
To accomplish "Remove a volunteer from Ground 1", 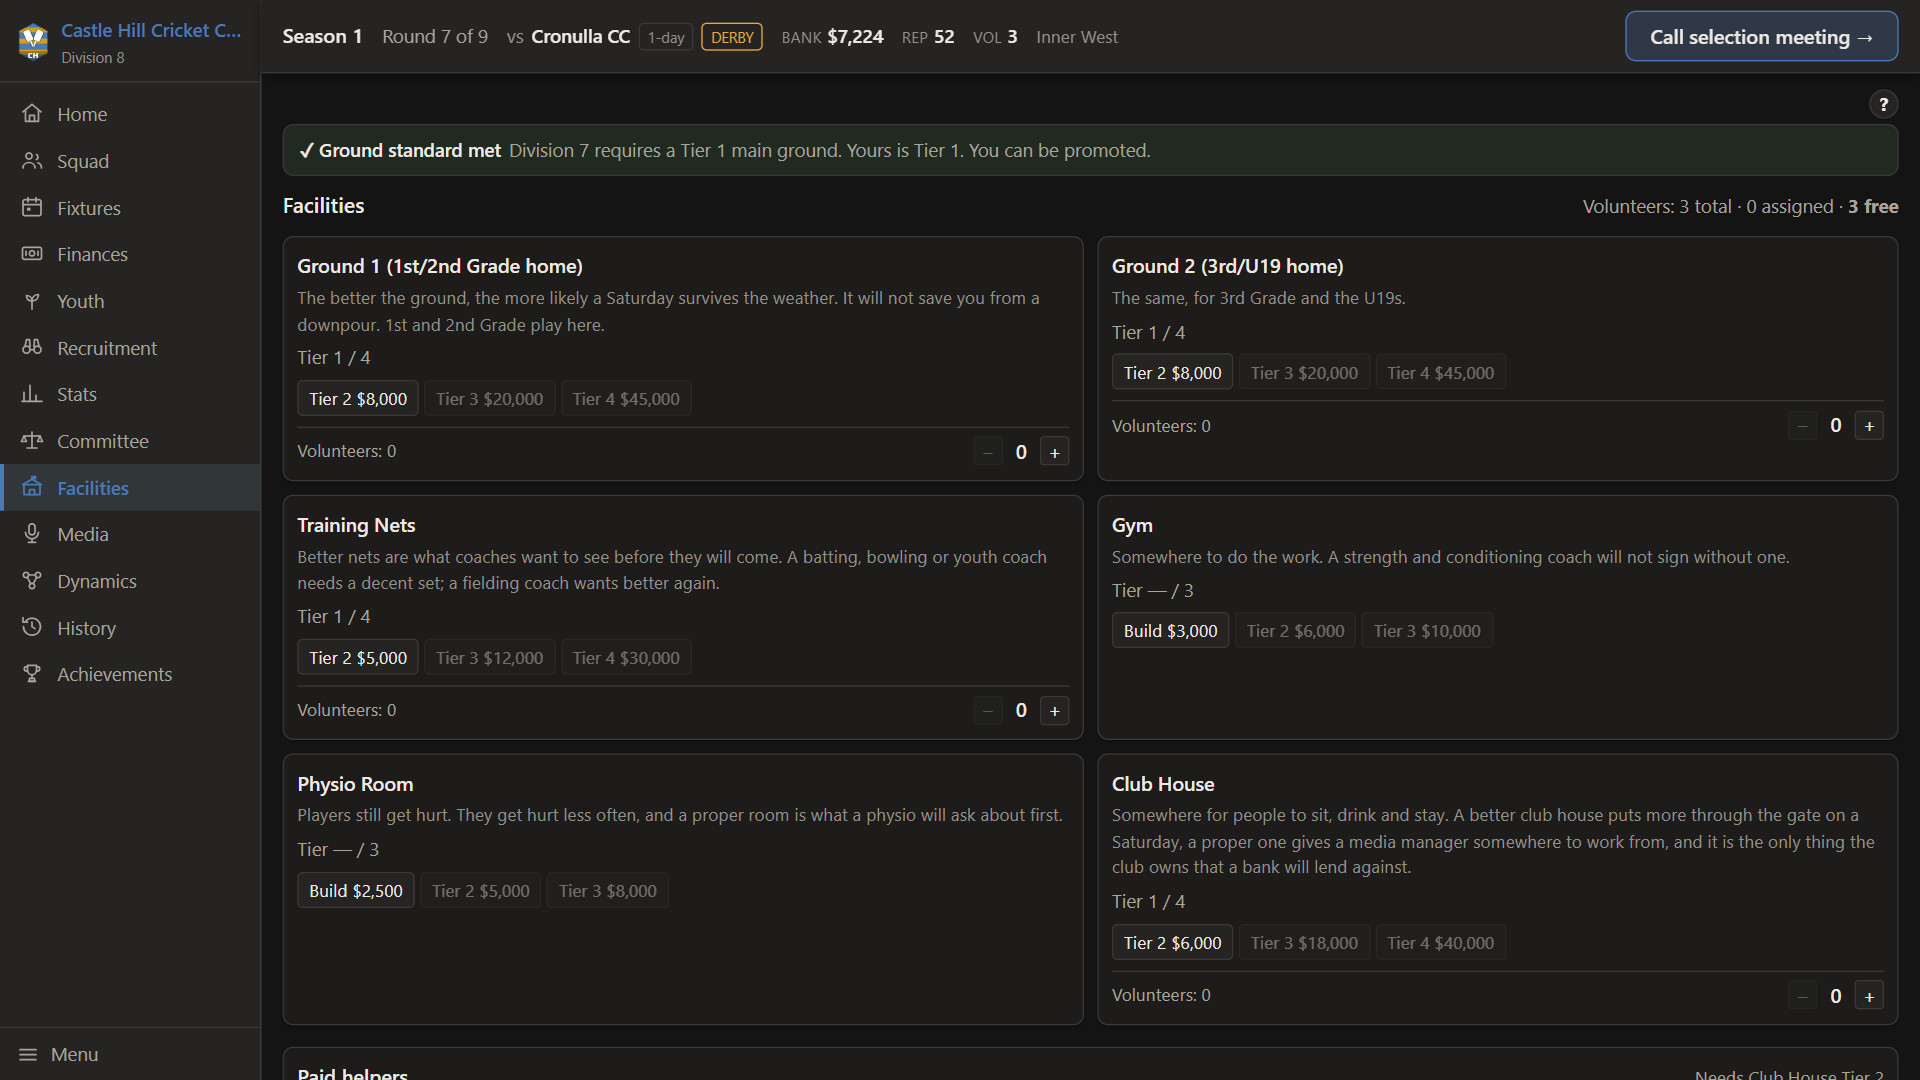I will (987, 452).
